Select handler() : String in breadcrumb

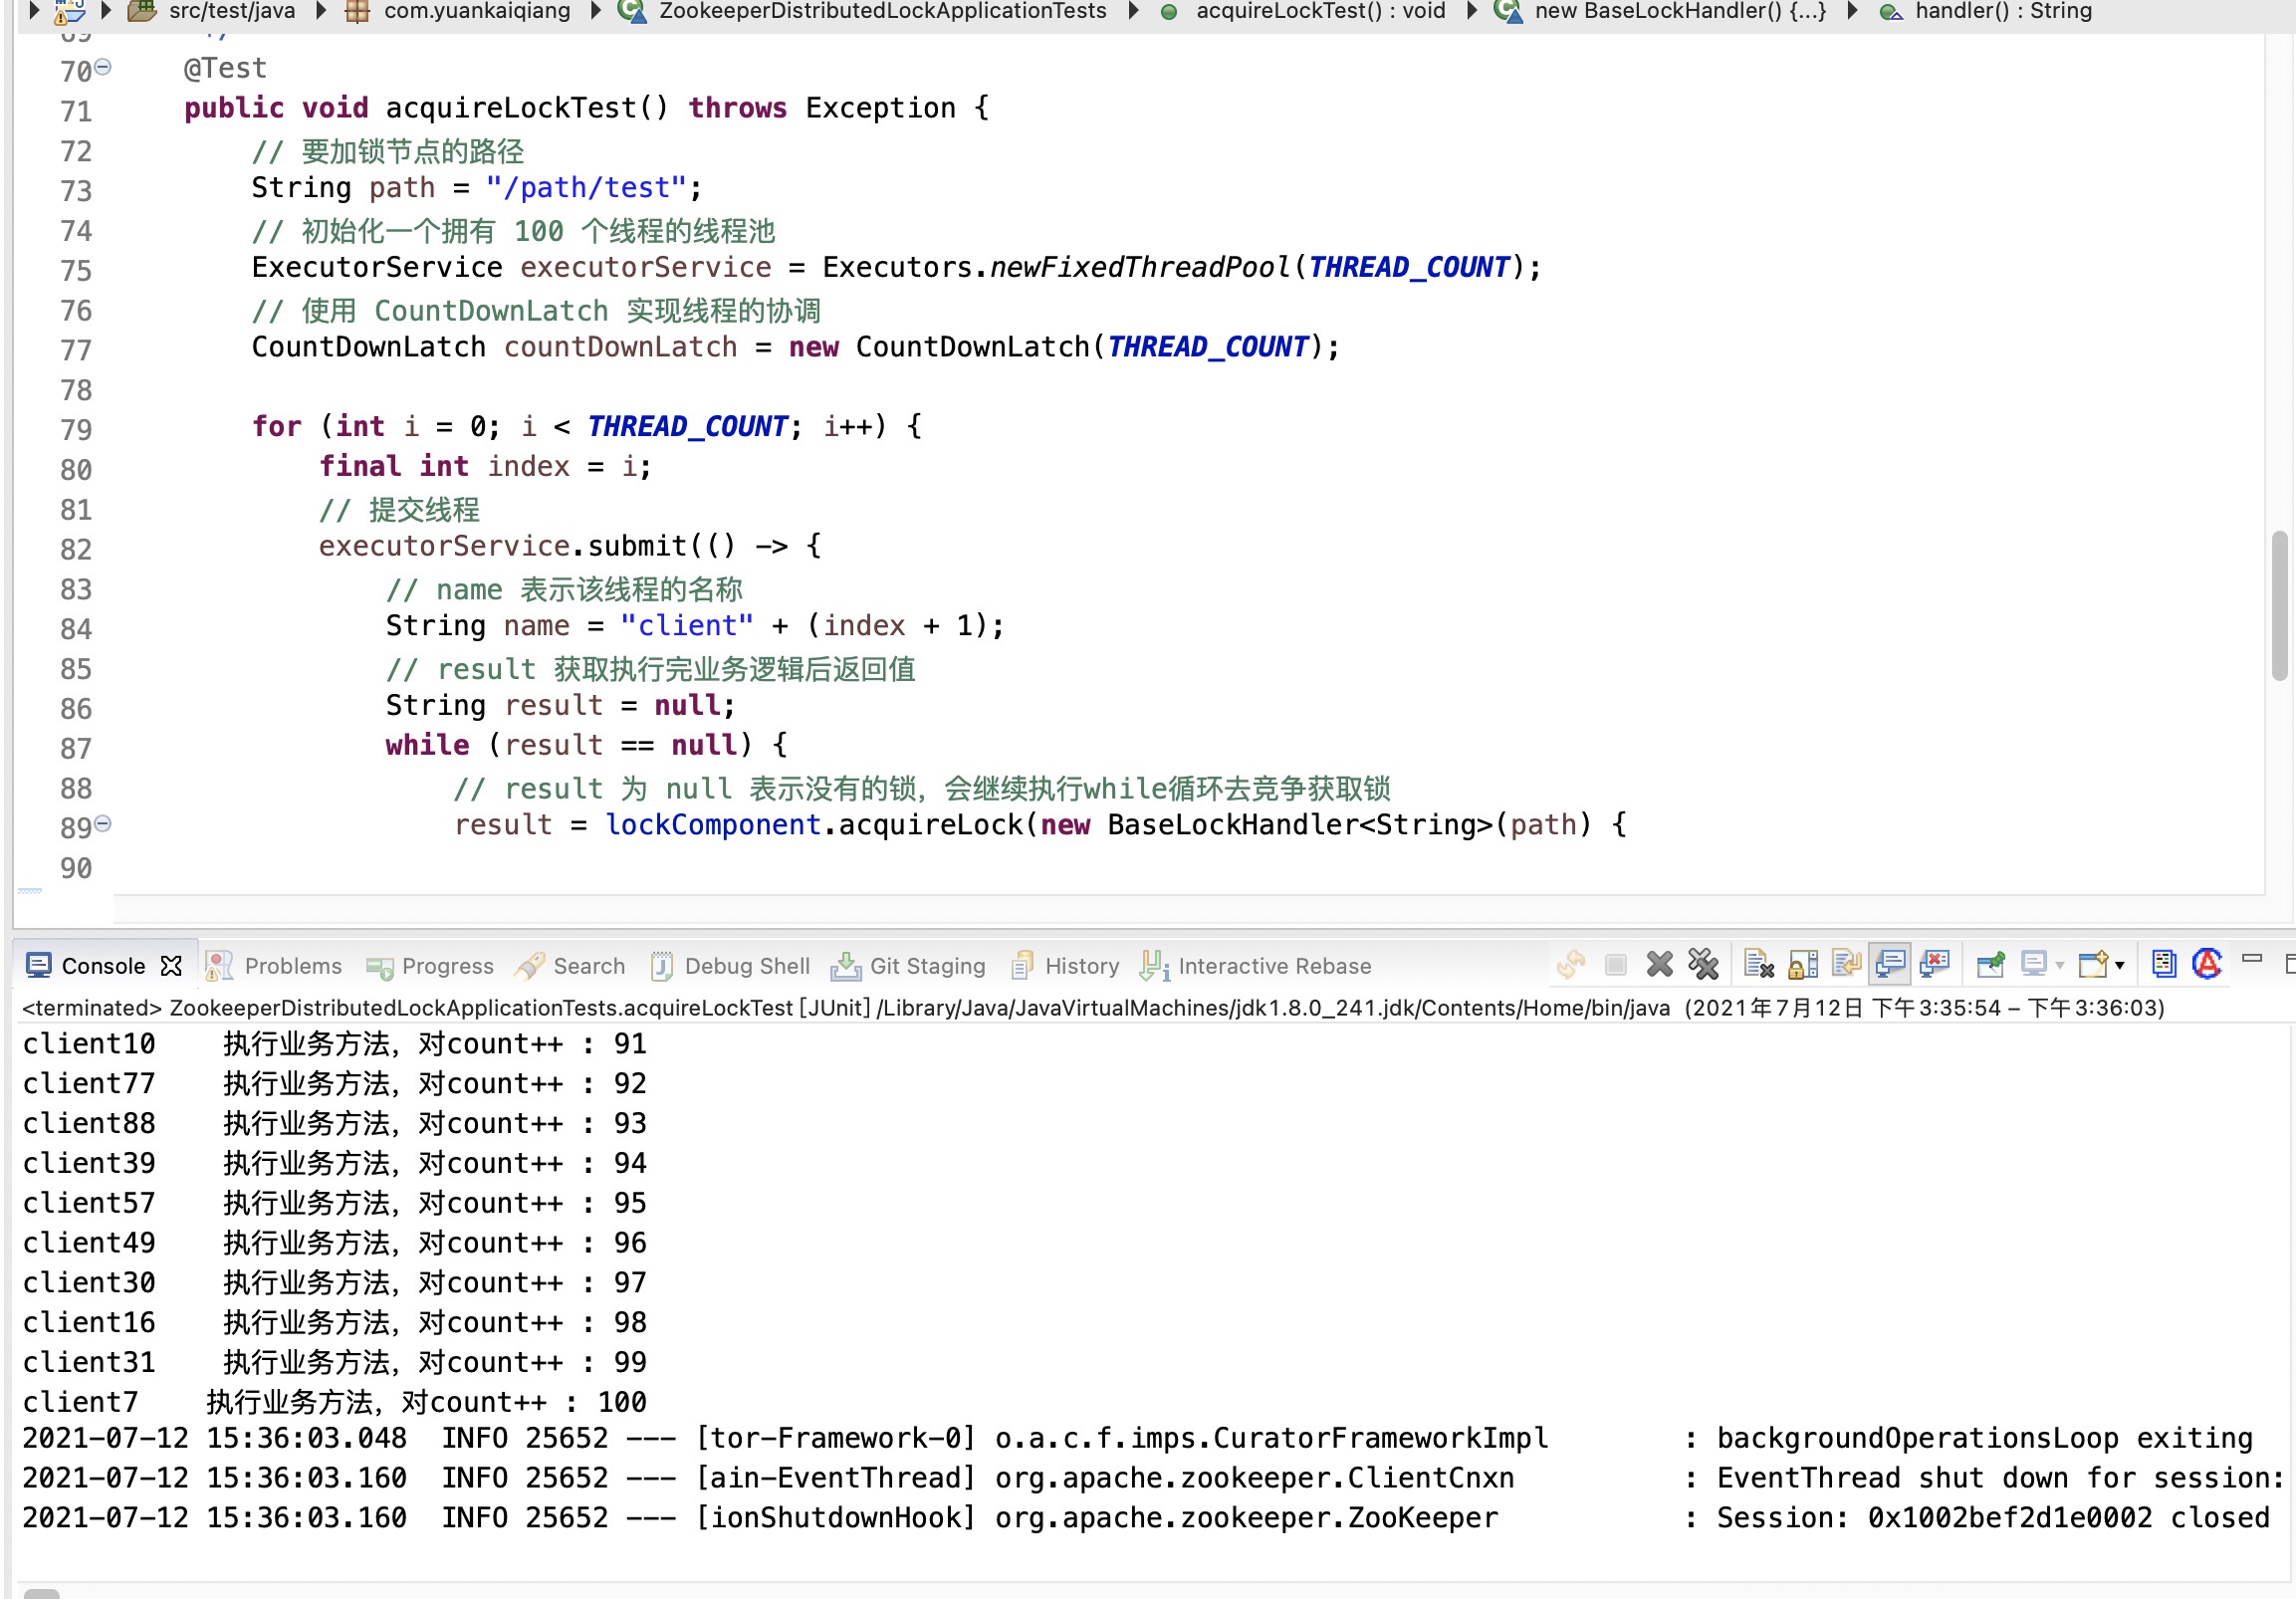(x=2004, y=11)
